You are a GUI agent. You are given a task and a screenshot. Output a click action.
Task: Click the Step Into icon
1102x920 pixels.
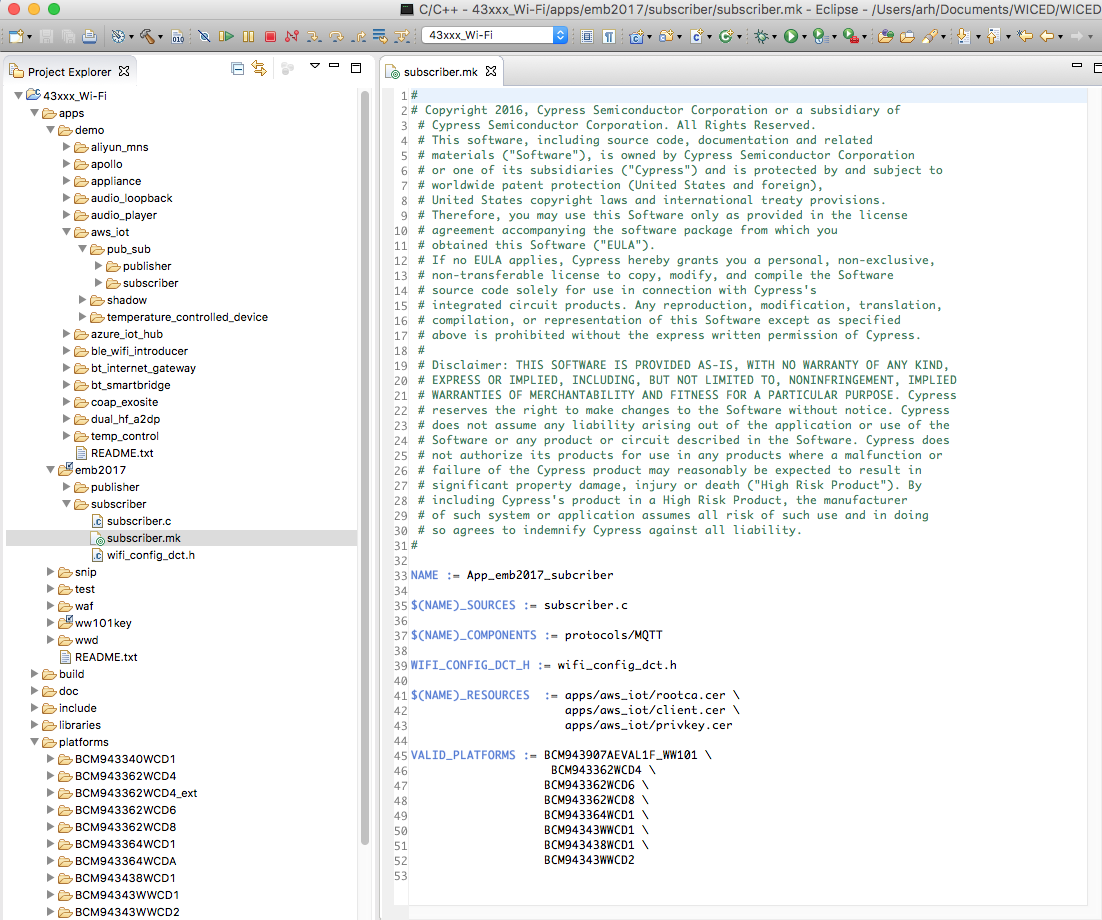(313, 36)
